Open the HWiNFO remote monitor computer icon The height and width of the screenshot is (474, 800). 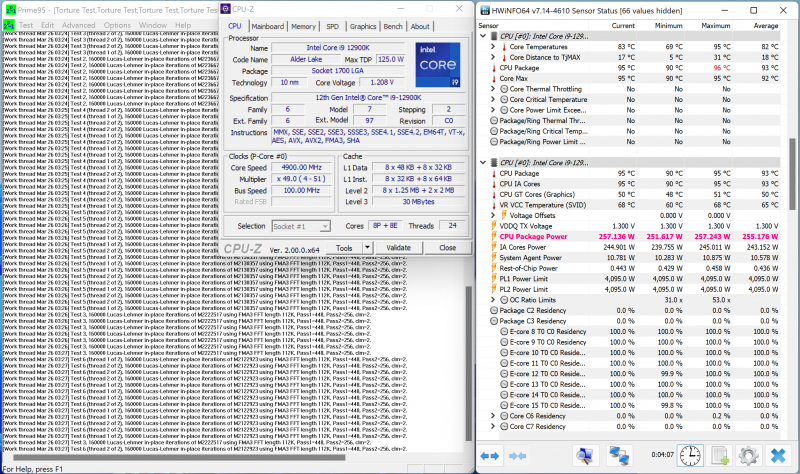(x=585, y=455)
